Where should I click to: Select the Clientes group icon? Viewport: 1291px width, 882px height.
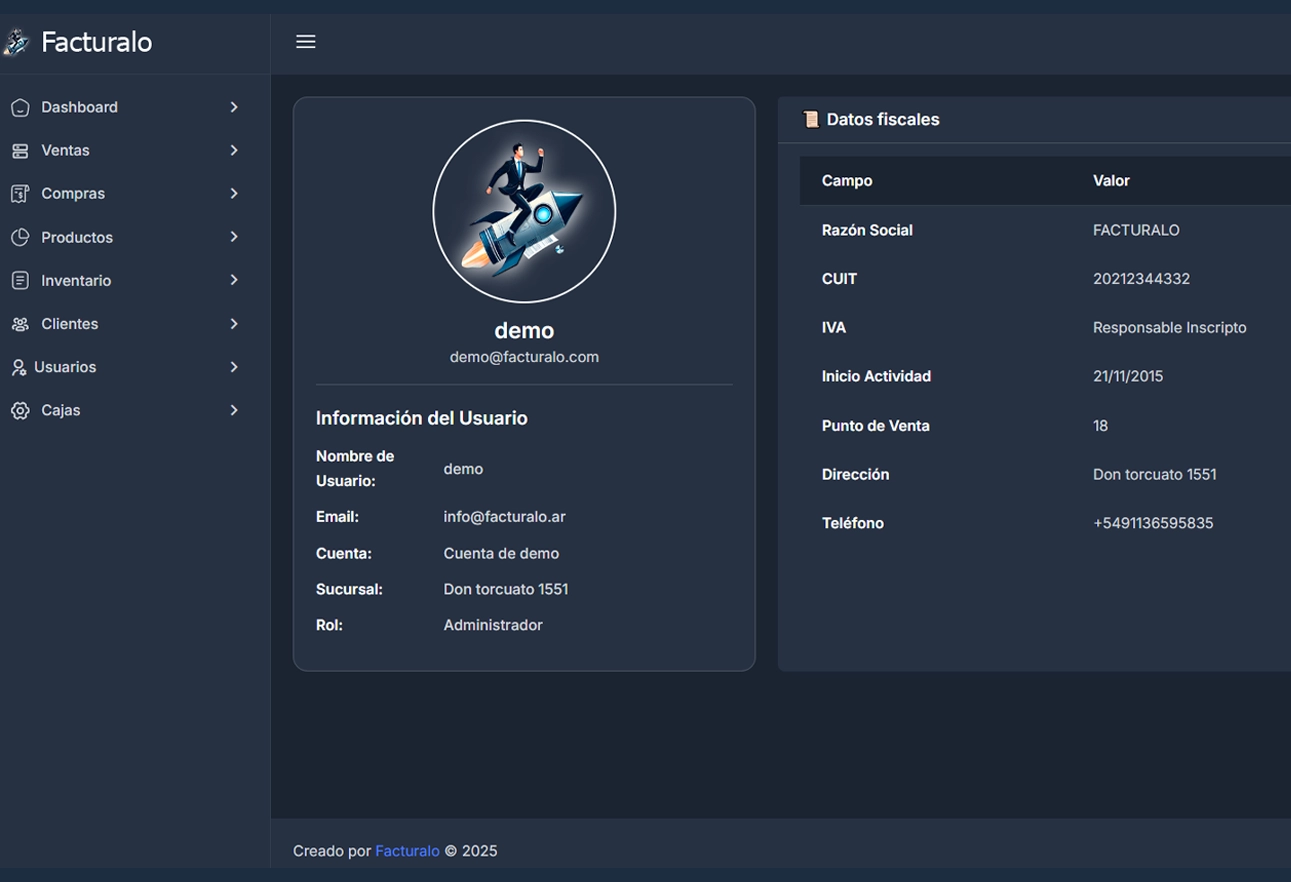pos(21,323)
